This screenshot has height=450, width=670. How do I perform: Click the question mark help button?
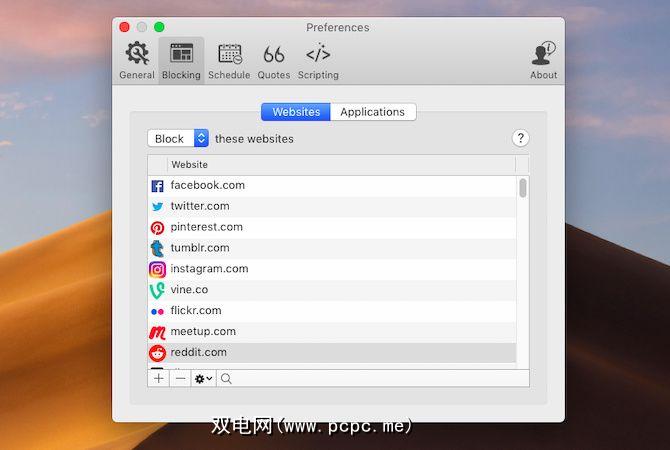(520, 138)
